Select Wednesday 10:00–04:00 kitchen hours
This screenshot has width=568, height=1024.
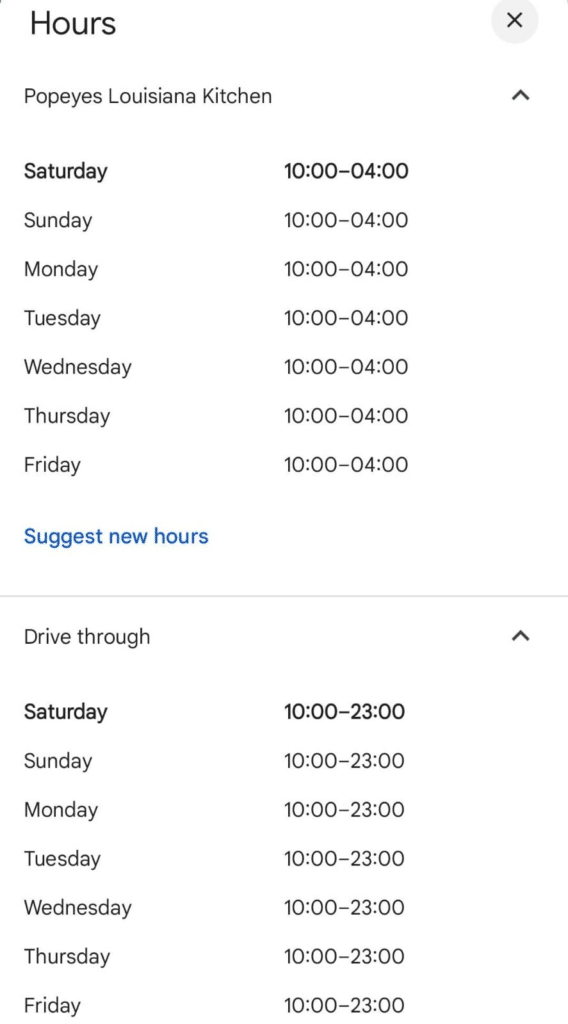point(216,367)
